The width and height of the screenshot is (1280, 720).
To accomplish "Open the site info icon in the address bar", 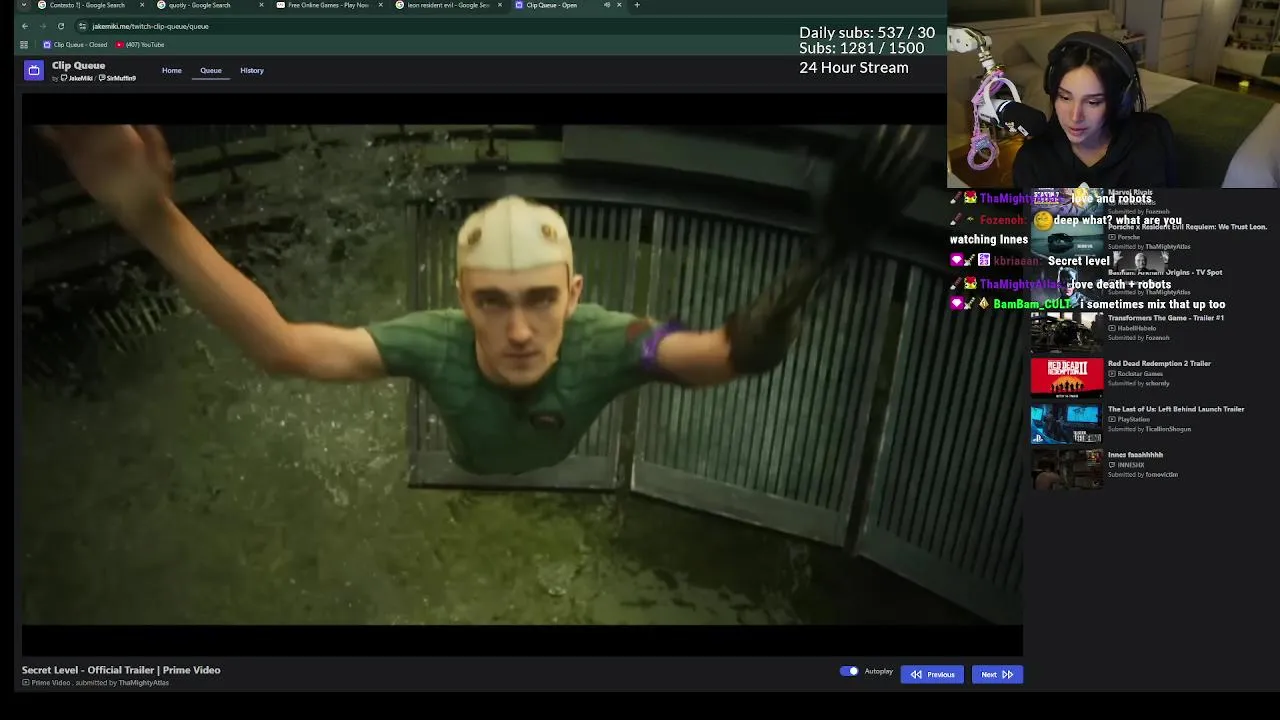I will pos(82,26).
